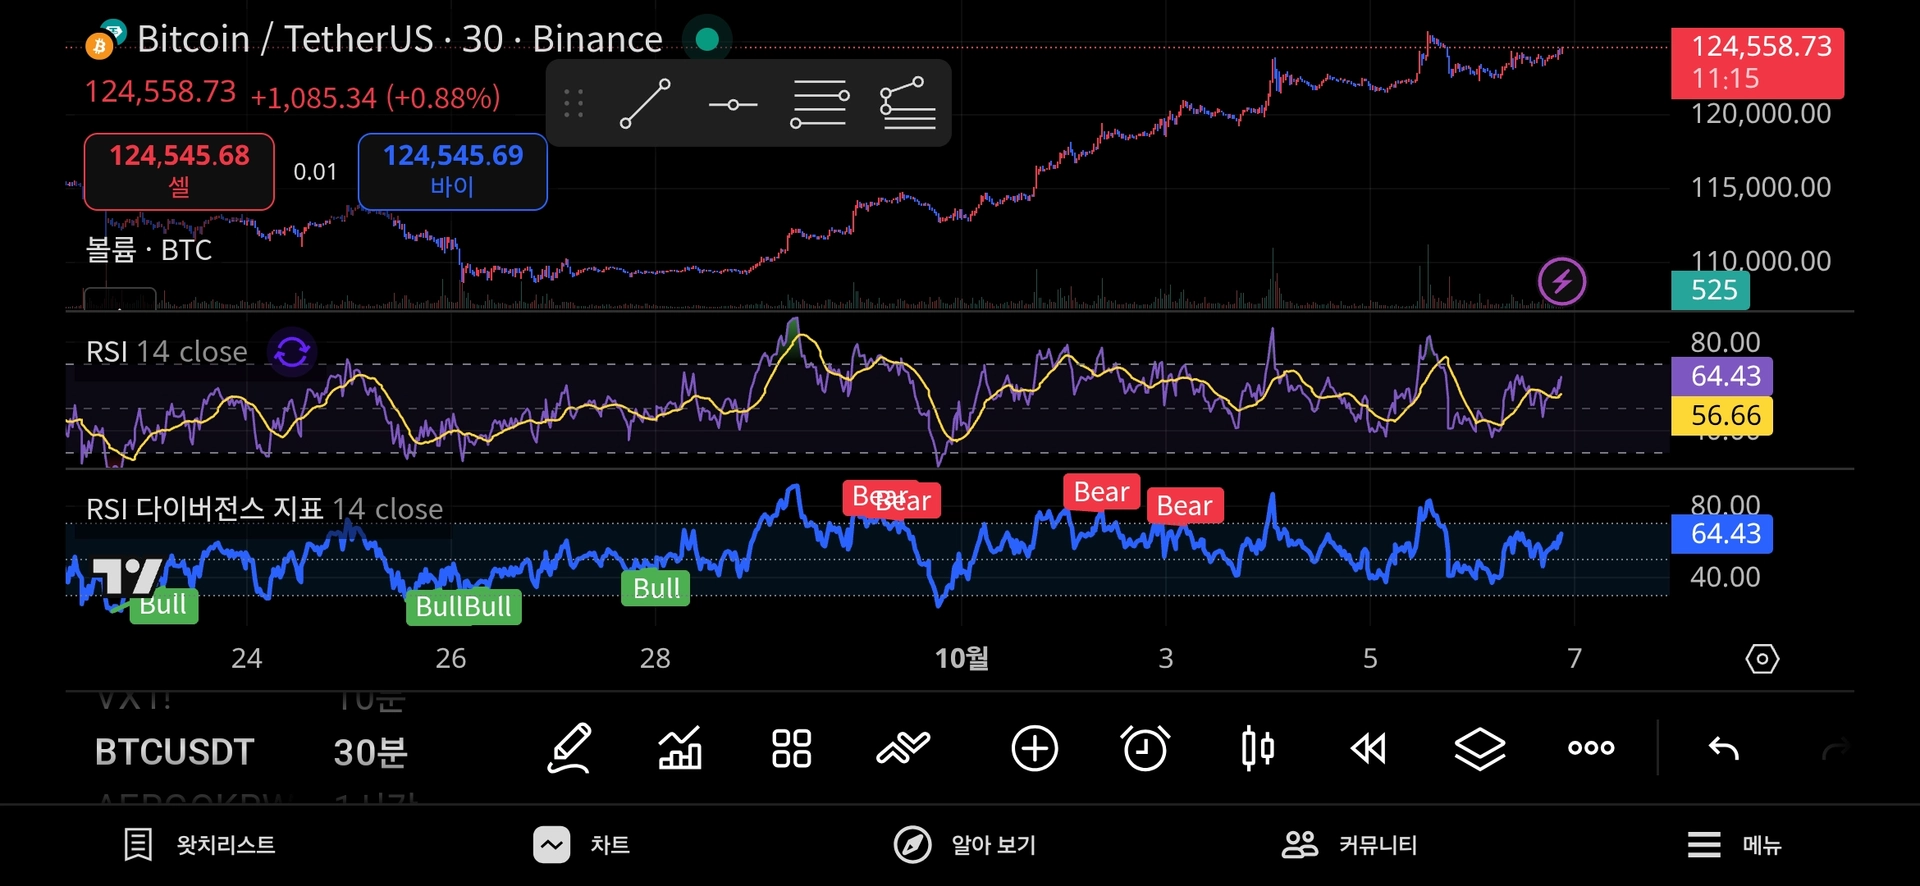Change the 30분 timeframe interval

click(x=370, y=752)
